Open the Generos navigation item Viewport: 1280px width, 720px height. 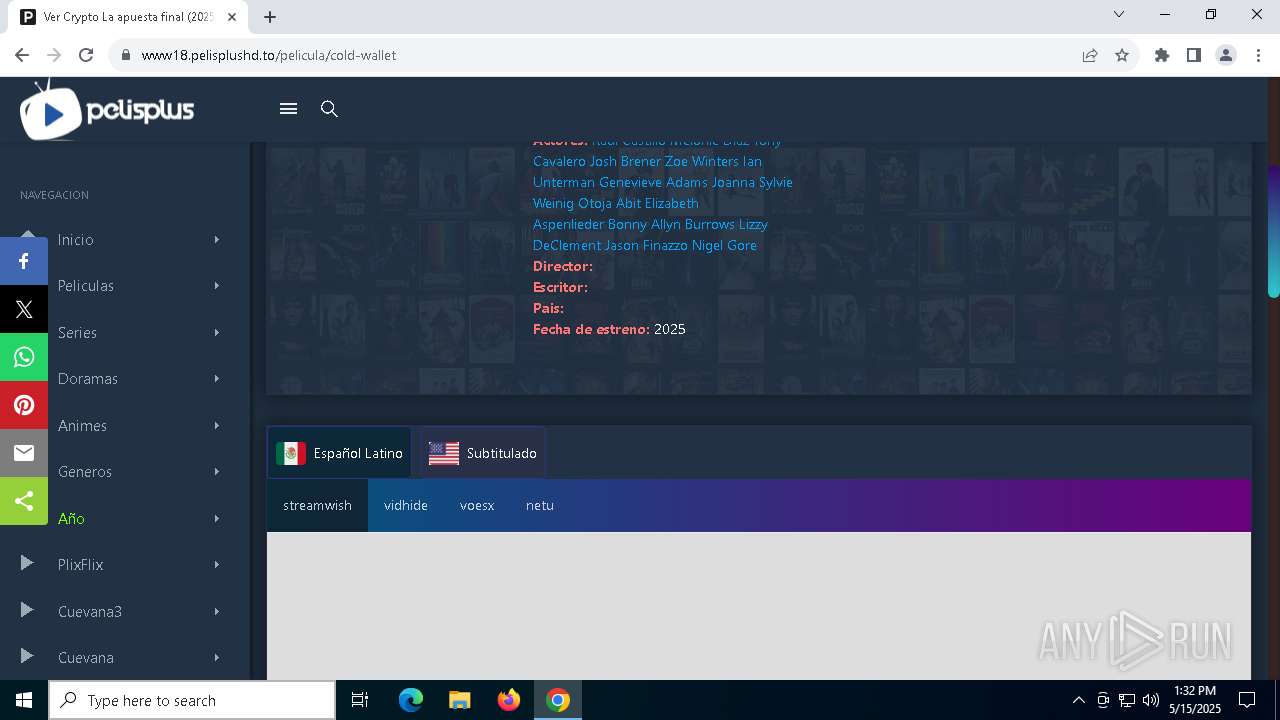click(85, 472)
